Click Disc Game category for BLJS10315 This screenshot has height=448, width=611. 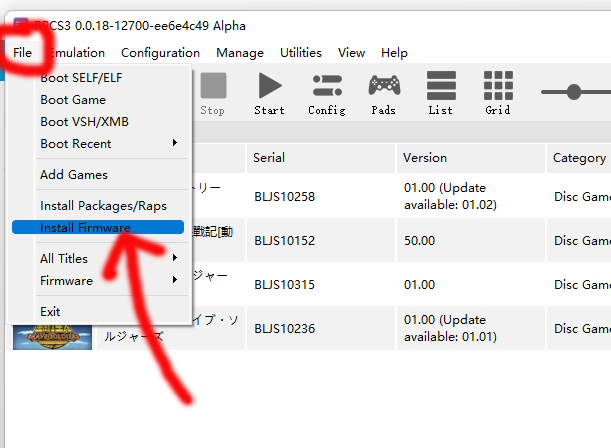click(579, 284)
